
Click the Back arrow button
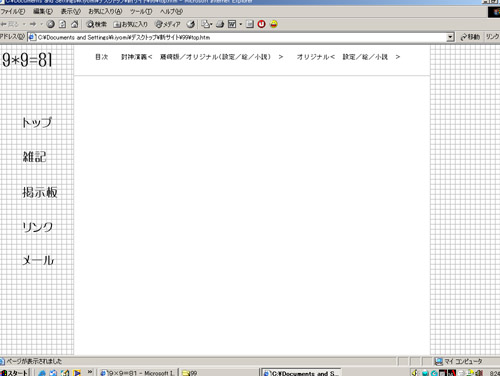coord(9,24)
